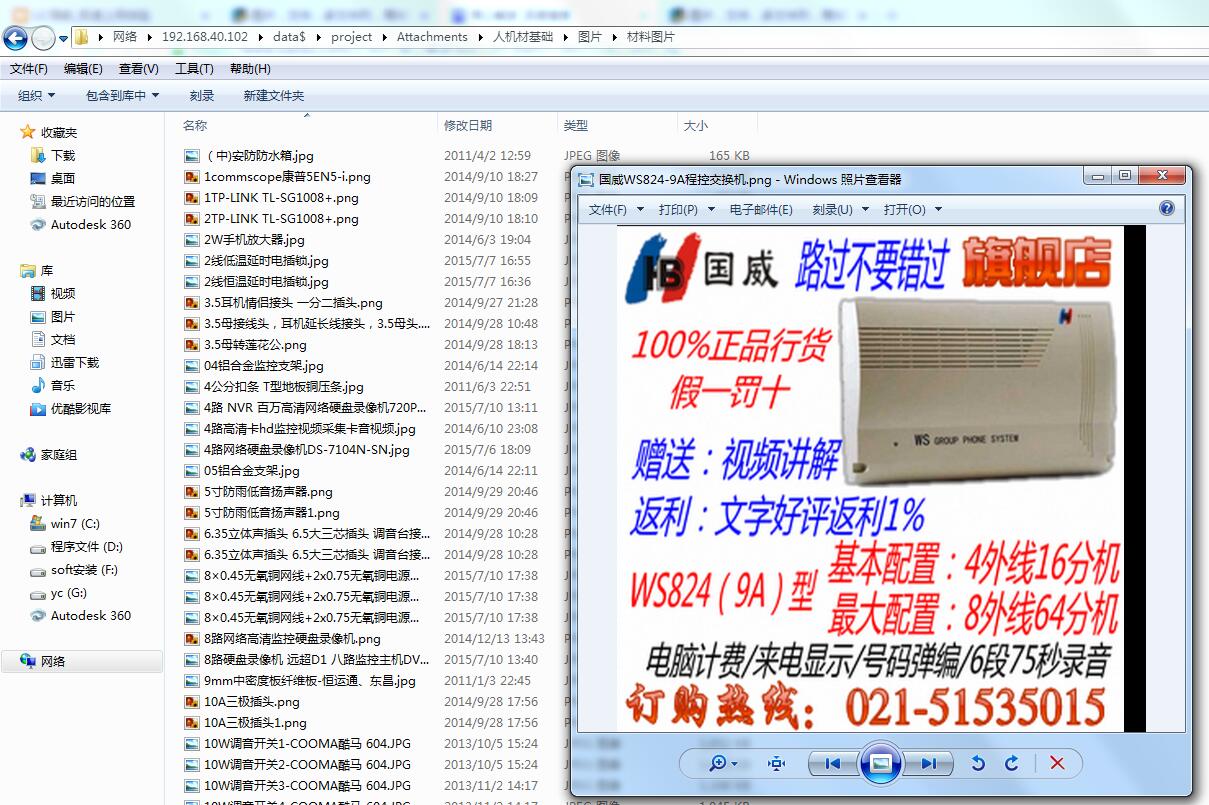1209x805 pixels.
Task: Rotate the image clockwise
Action: coord(1011,763)
